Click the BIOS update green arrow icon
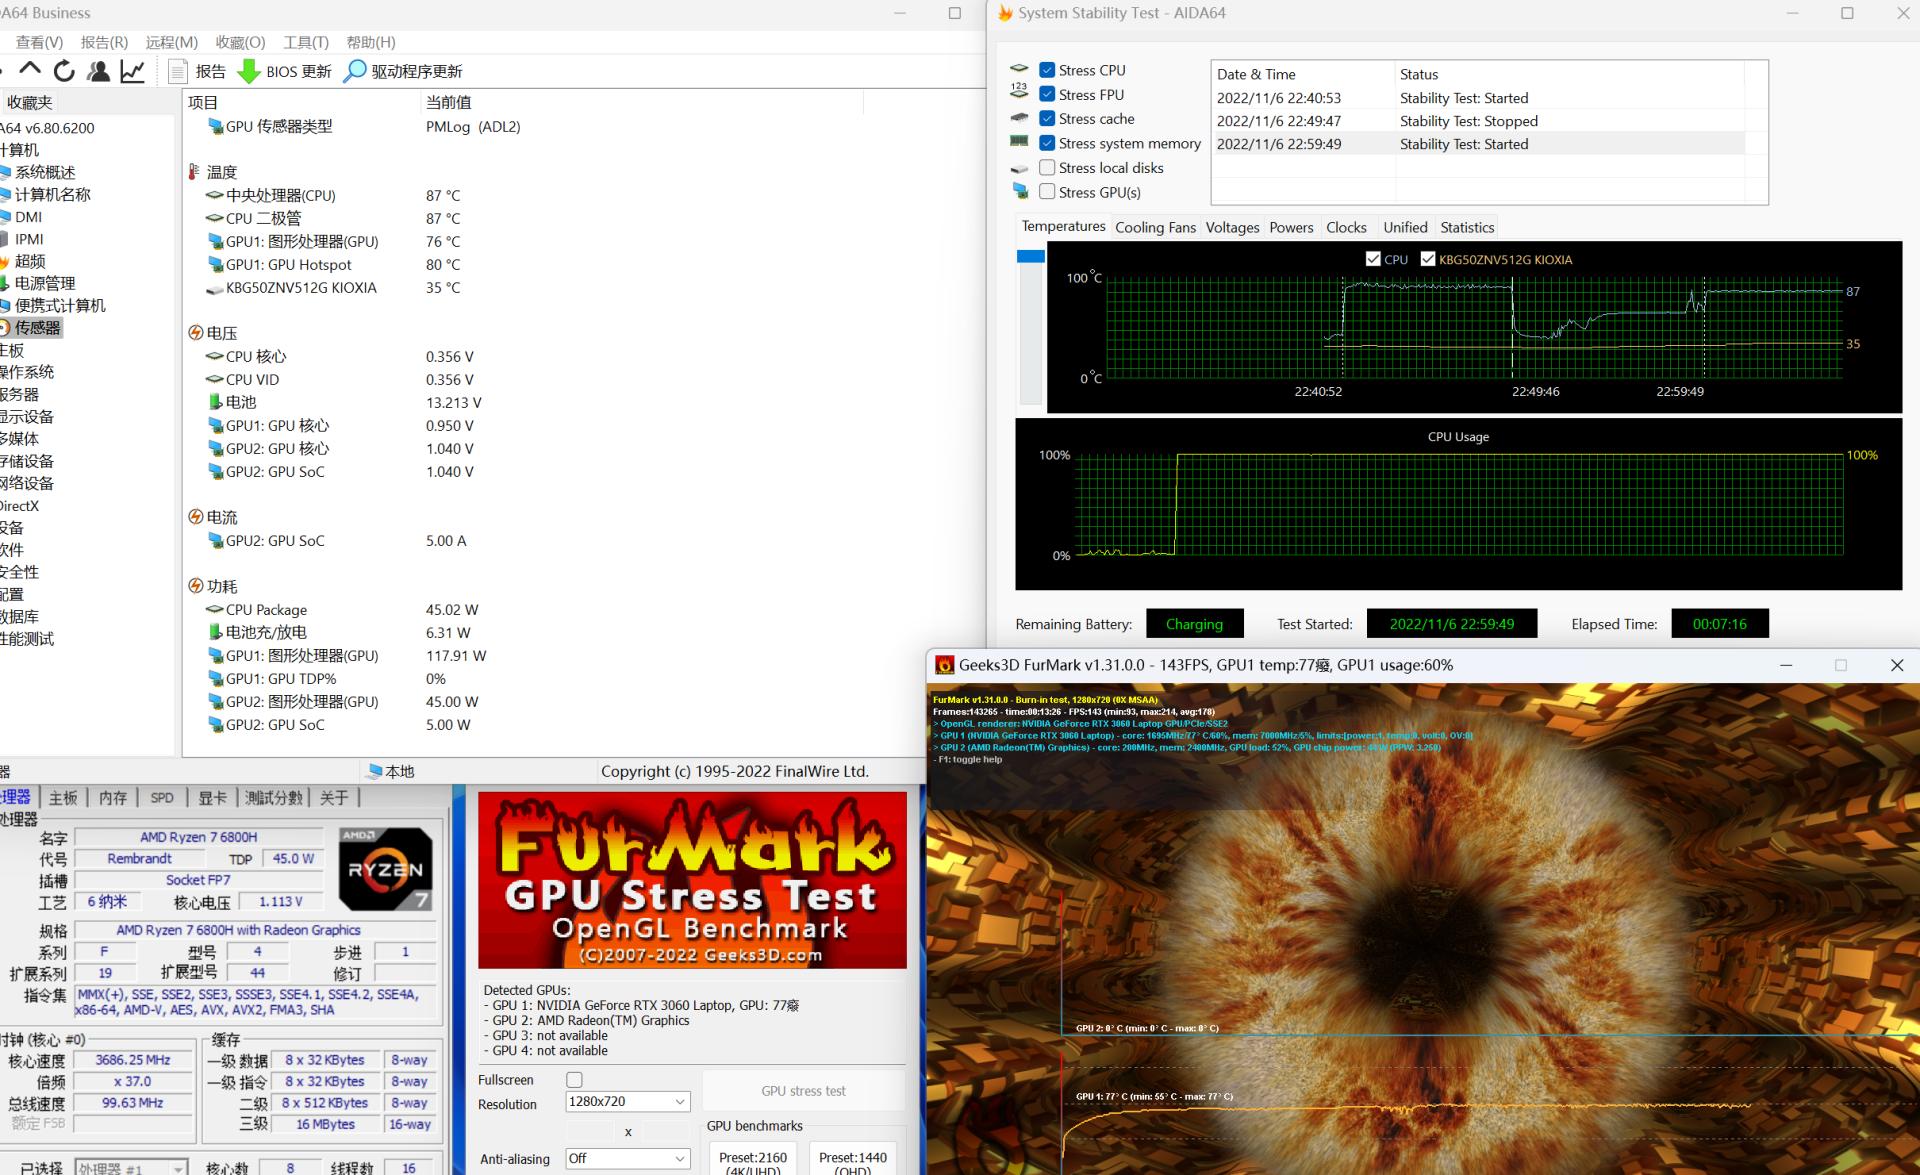1920x1175 pixels. 248,72
